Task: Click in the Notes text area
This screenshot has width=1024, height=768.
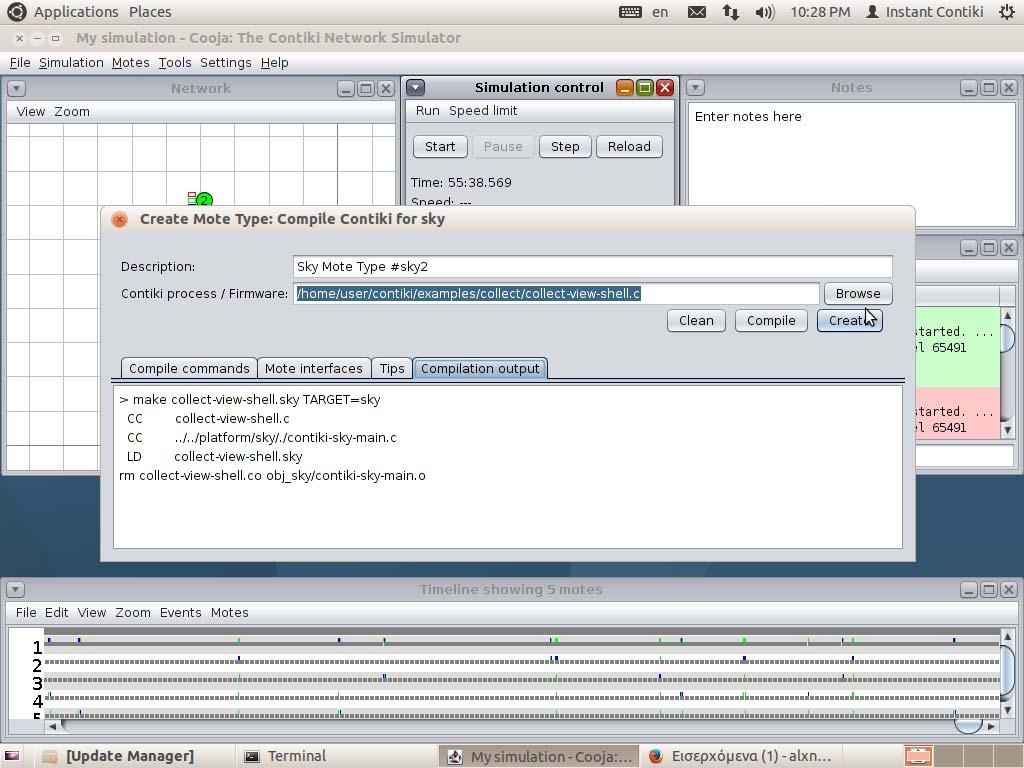Action: pyautogui.click(x=852, y=163)
